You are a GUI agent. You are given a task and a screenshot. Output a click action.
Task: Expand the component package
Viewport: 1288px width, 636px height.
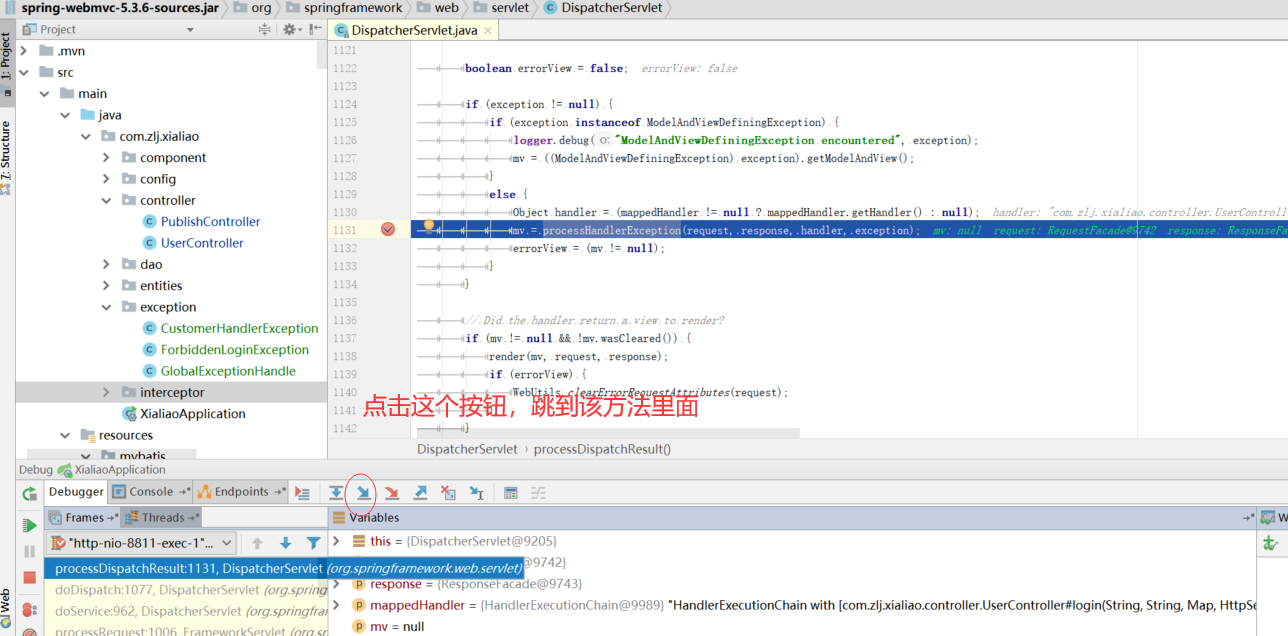[x=106, y=158]
